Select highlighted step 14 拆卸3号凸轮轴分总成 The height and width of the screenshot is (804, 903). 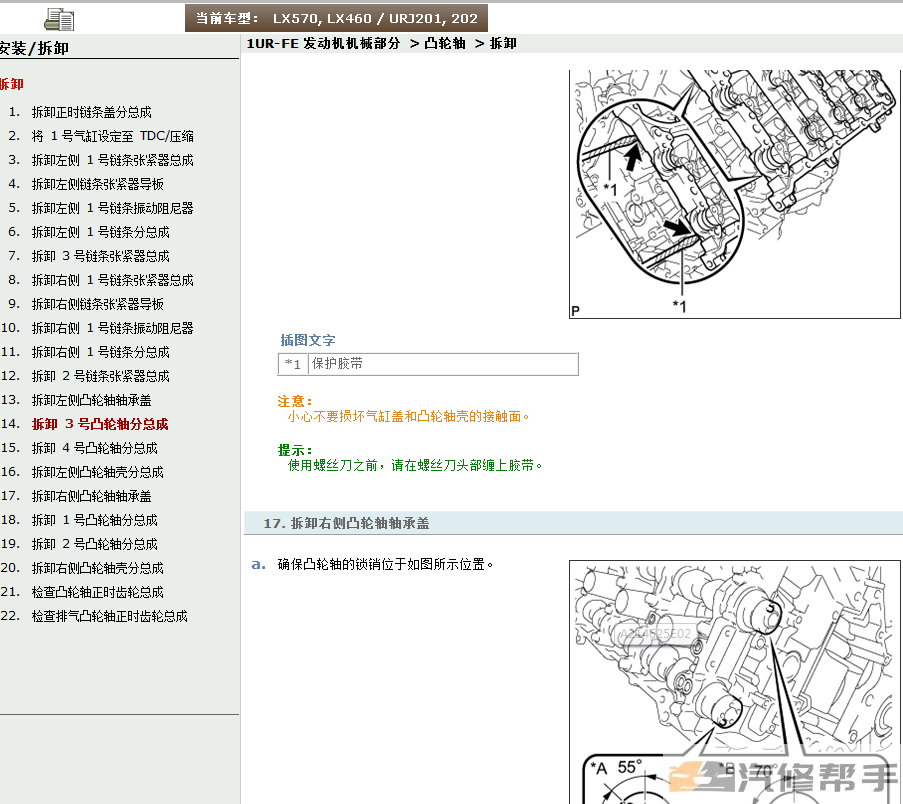point(100,424)
